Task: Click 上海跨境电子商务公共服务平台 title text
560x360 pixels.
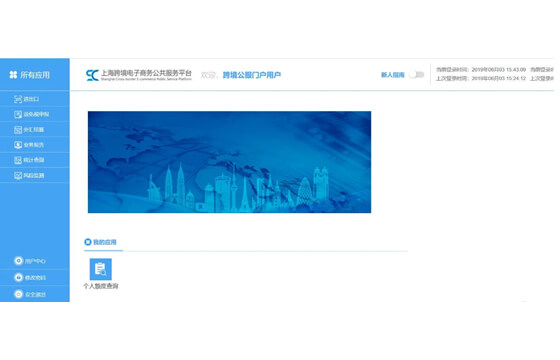Action: point(146,73)
